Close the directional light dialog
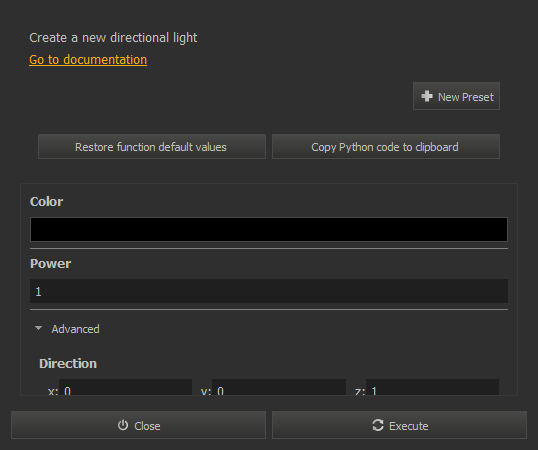This screenshot has height=450, width=538. (x=138, y=425)
